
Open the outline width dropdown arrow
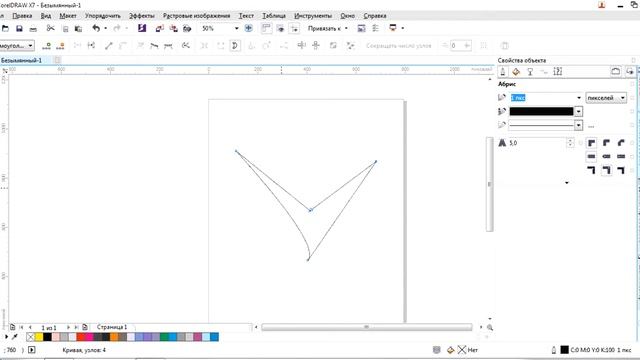point(579,98)
